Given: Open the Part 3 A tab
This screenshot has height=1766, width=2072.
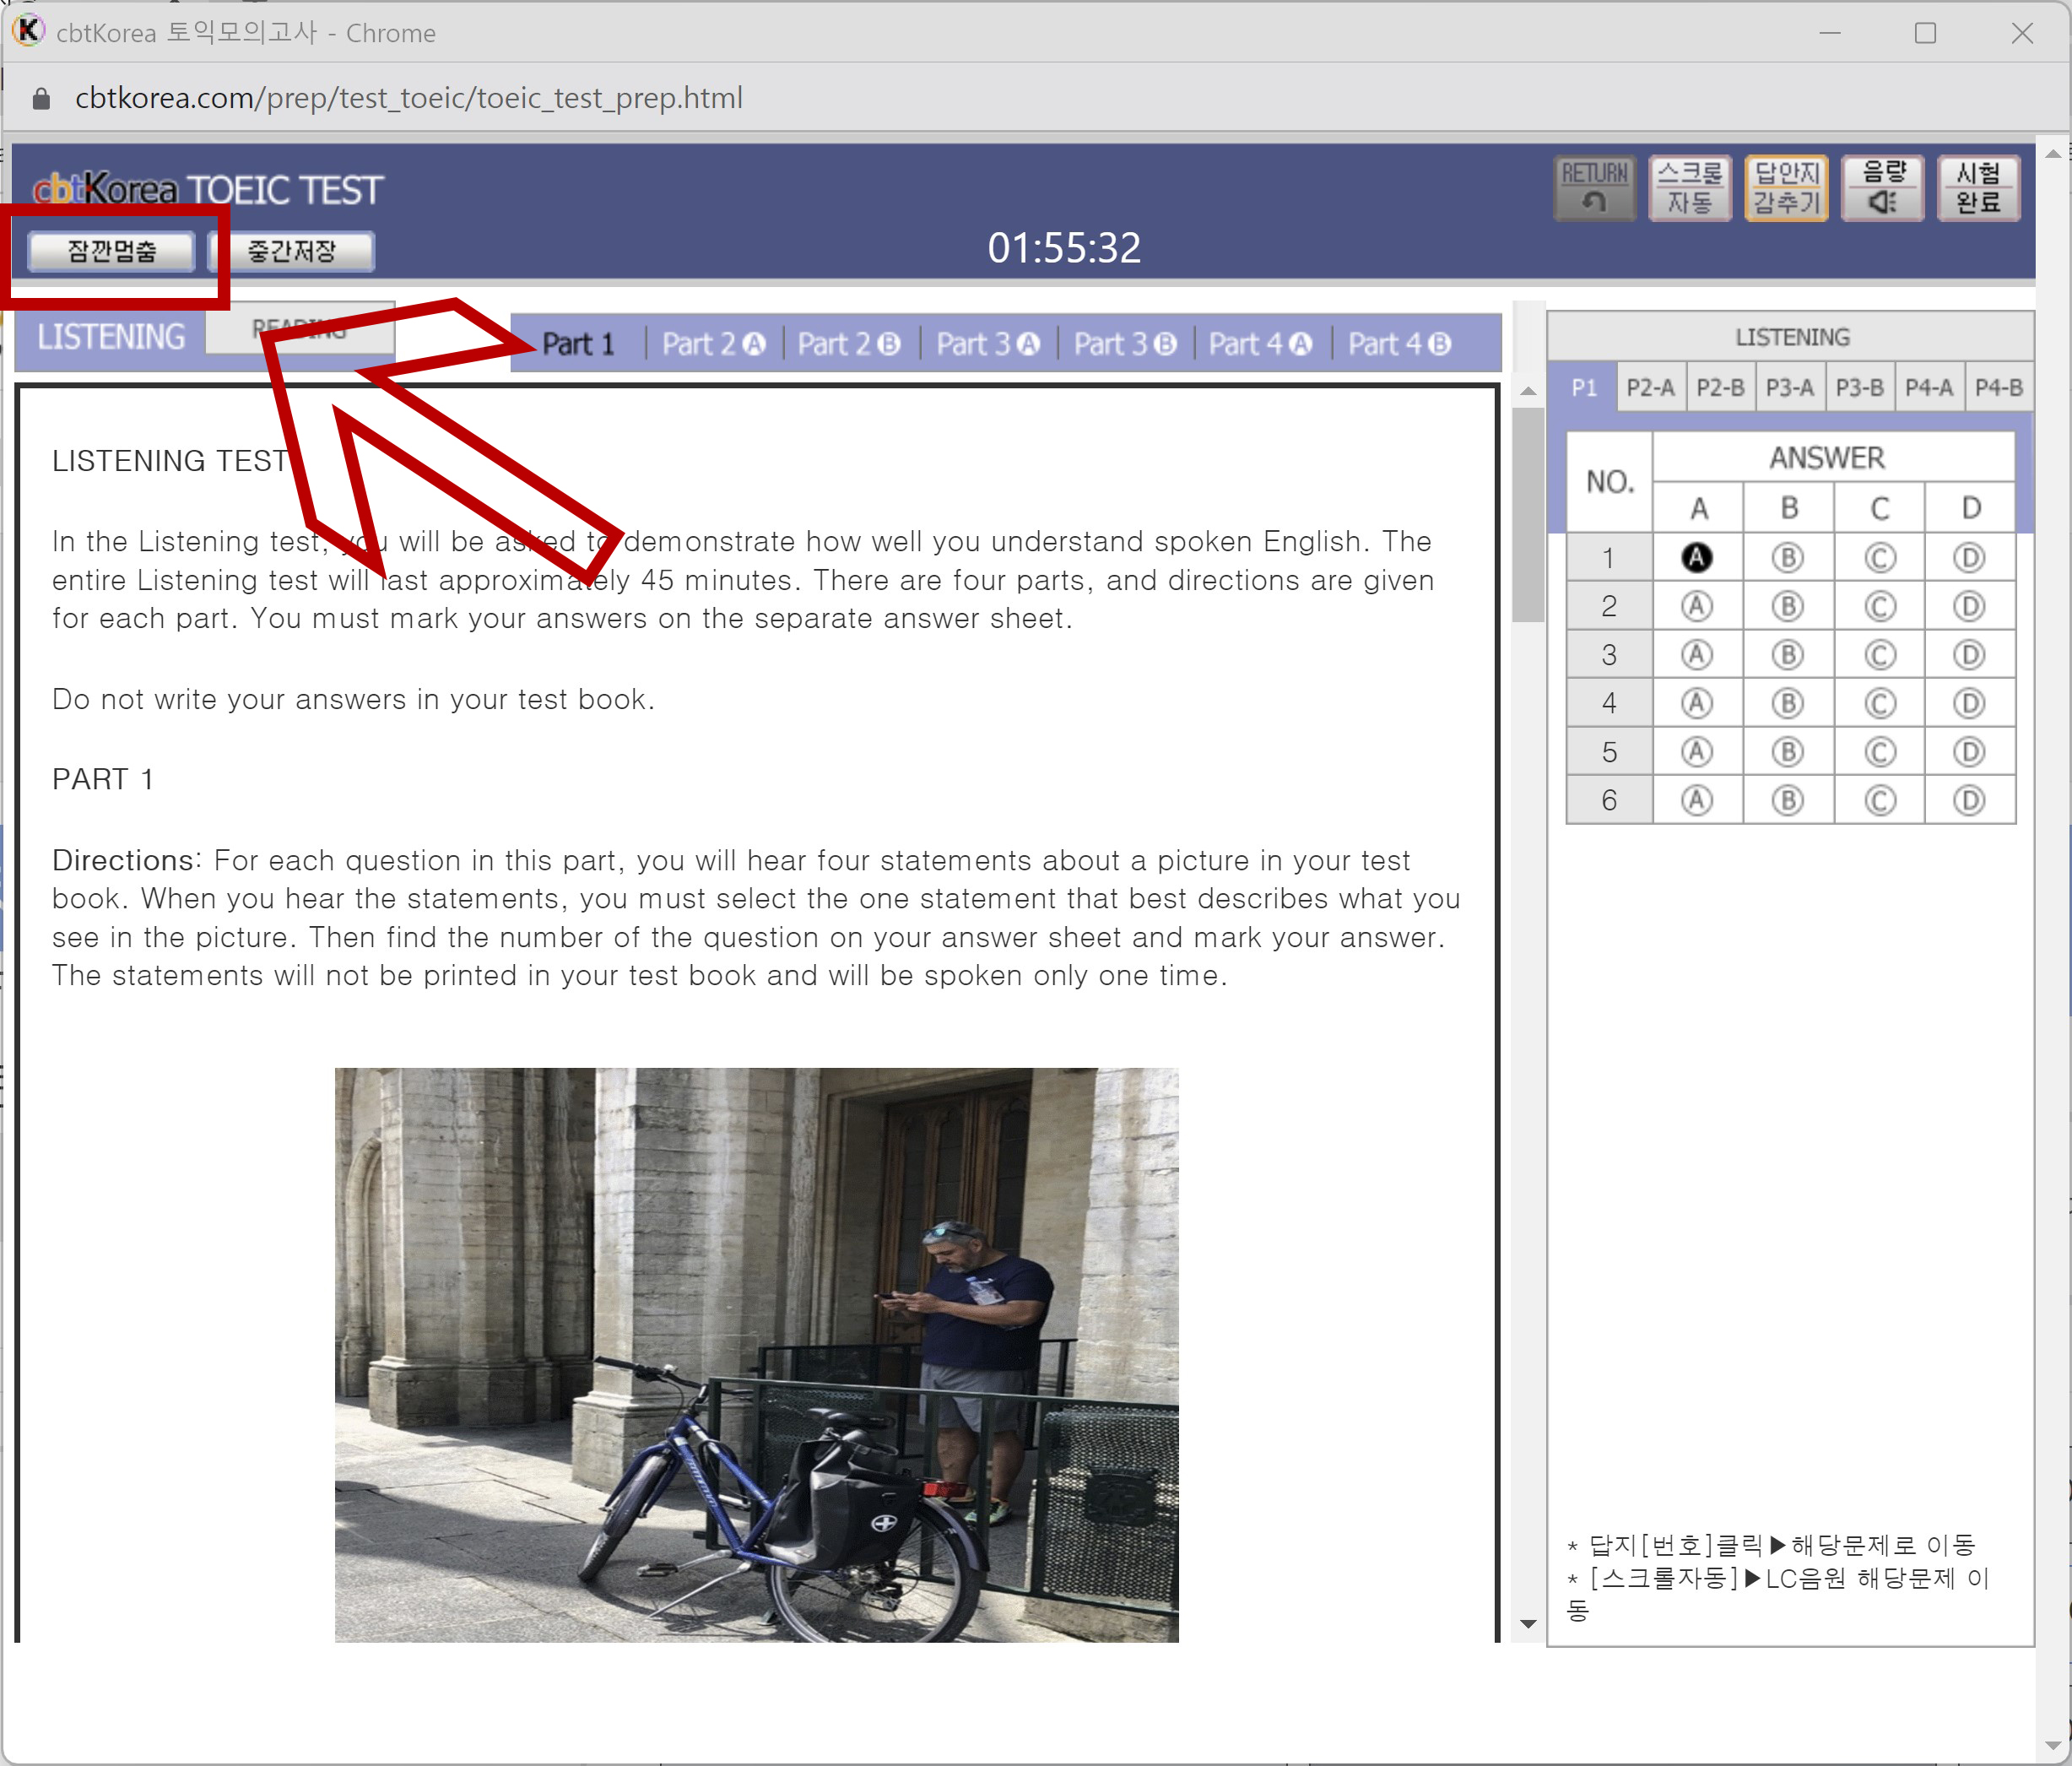Looking at the screenshot, I should point(988,344).
